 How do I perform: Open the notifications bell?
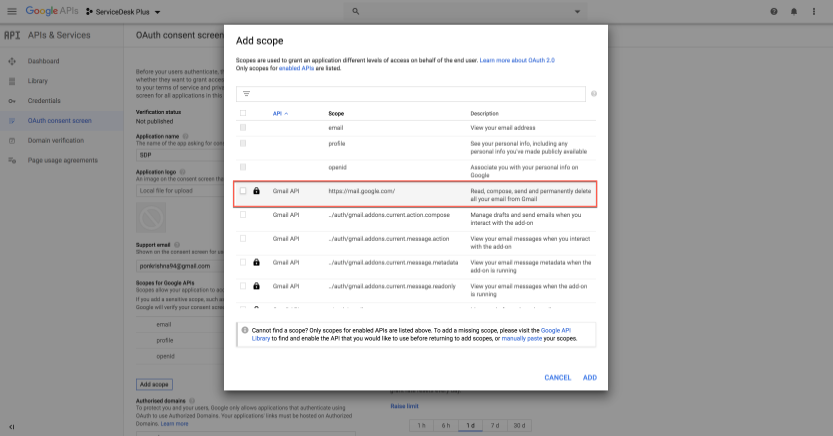point(795,11)
